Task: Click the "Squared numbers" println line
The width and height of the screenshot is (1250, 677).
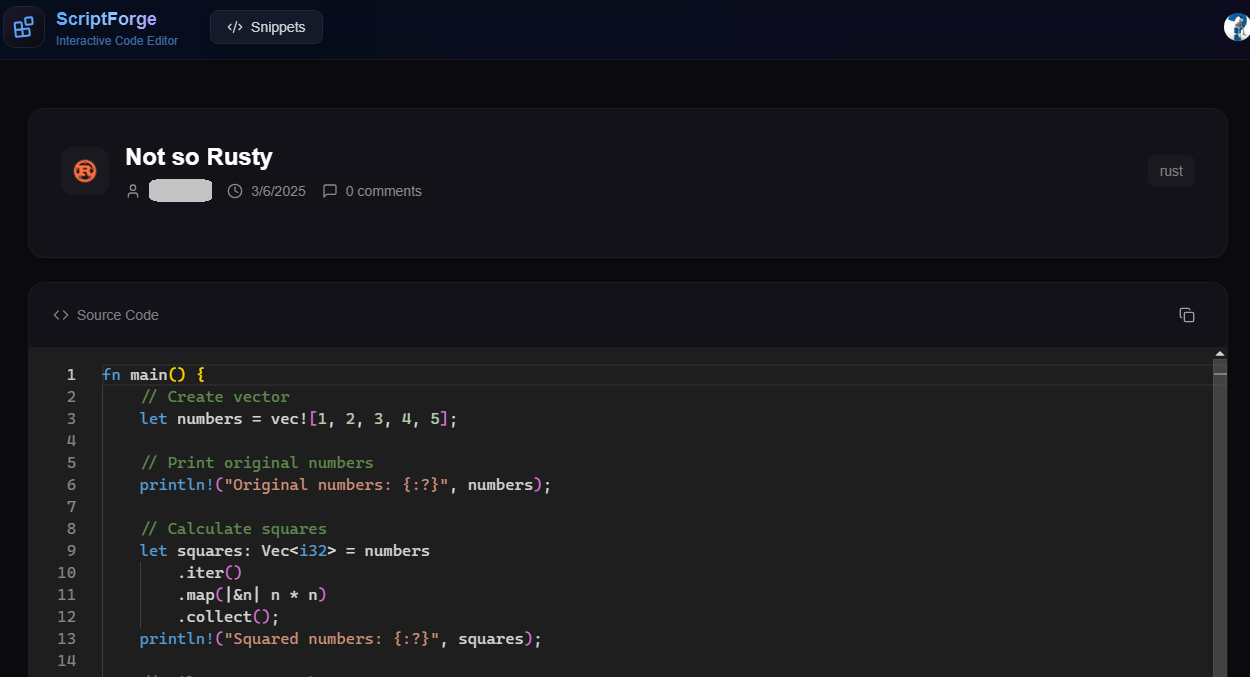Action: coord(341,639)
